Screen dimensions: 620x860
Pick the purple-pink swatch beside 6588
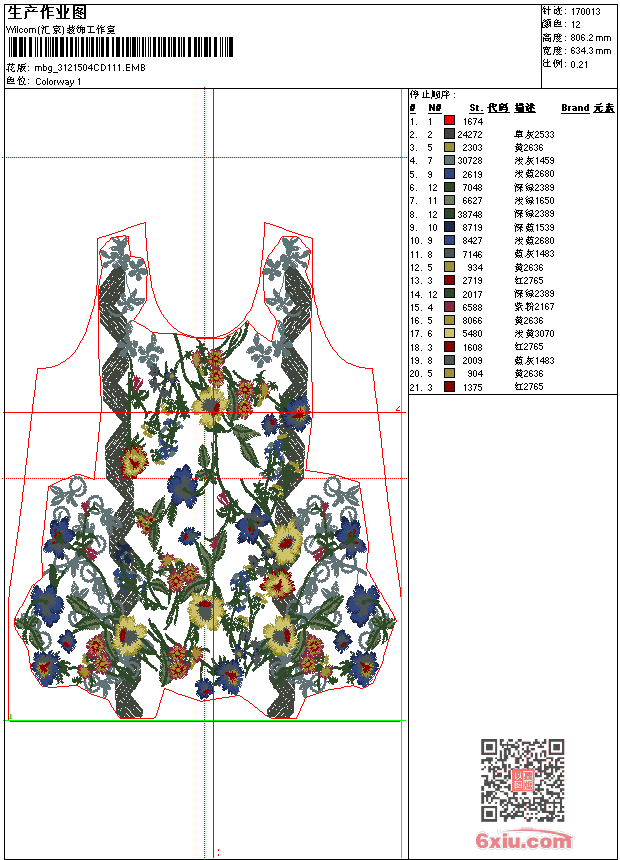(x=449, y=307)
